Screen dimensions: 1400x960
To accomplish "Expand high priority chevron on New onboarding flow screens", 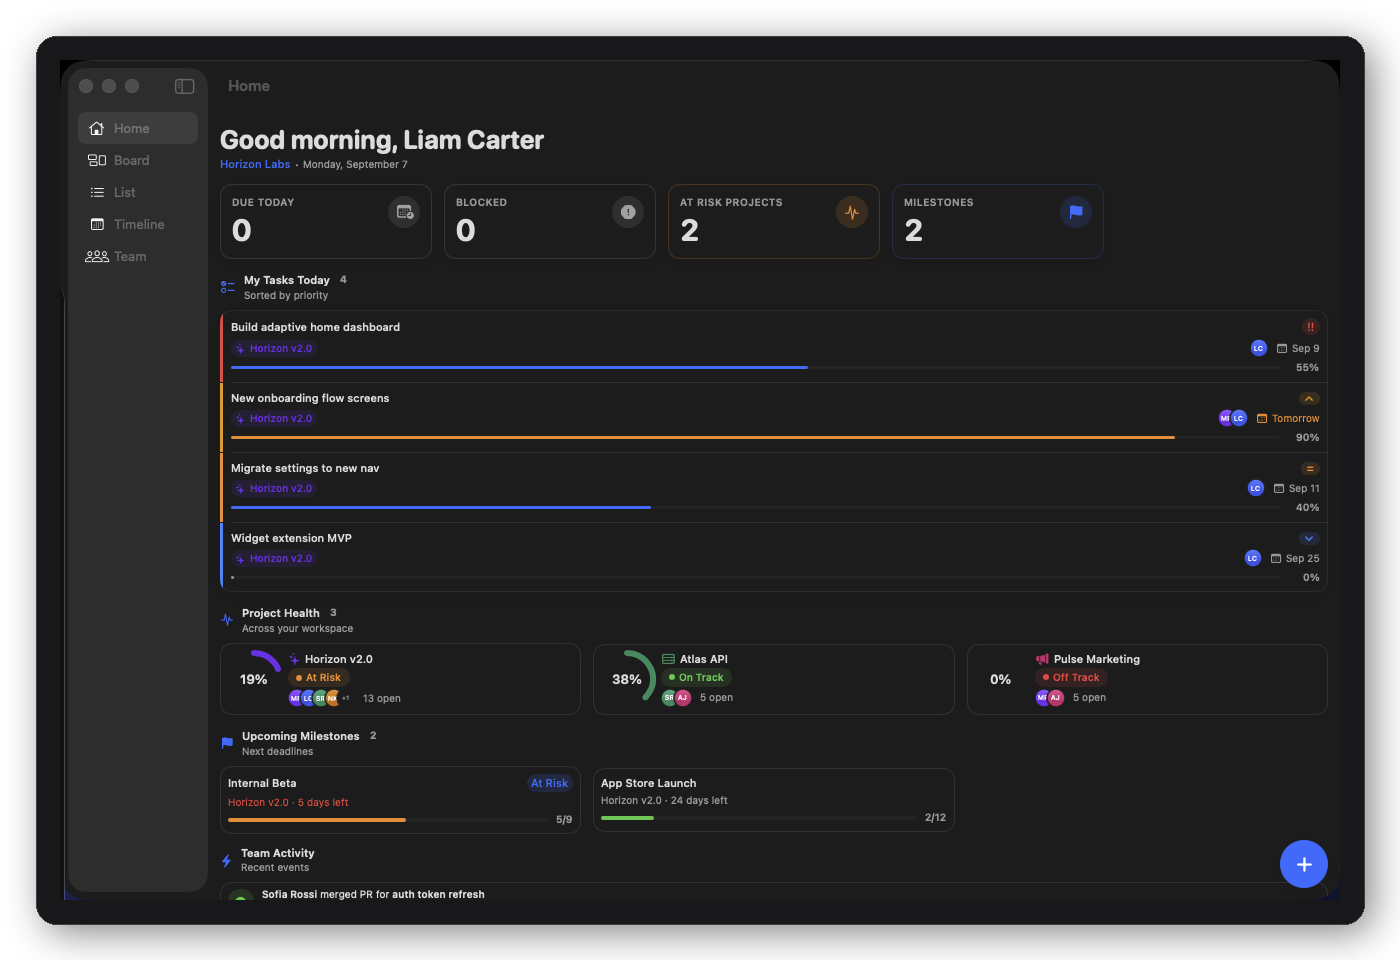I will [1310, 398].
